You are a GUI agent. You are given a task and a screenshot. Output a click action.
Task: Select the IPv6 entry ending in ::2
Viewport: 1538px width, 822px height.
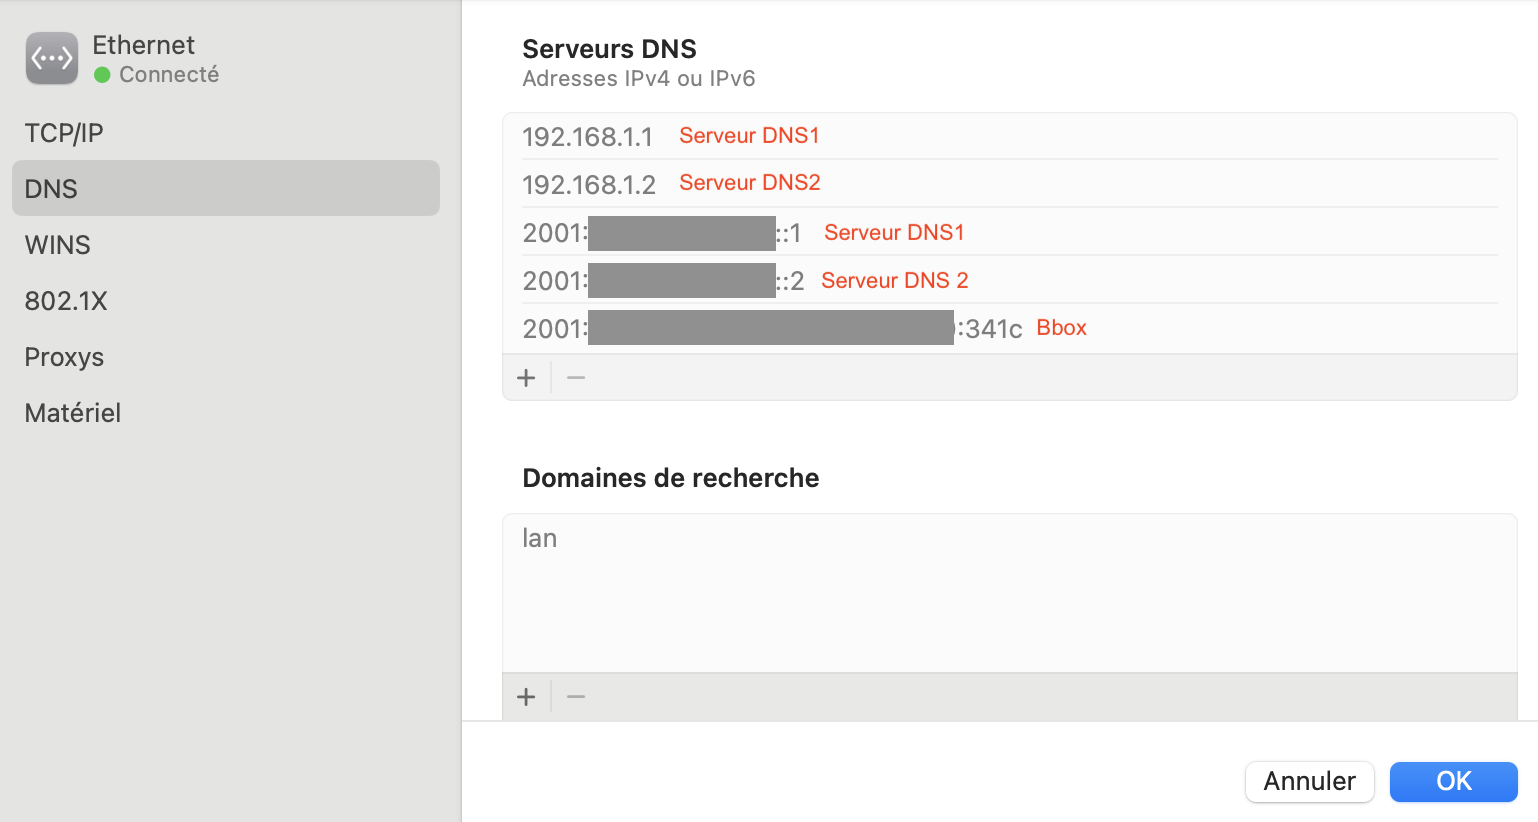(1010, 280)
